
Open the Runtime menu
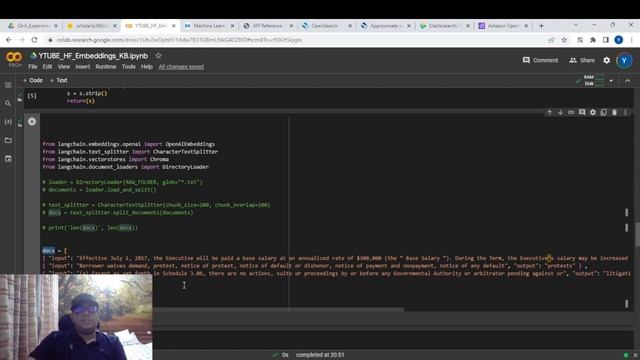pyautogui.click(x=106, y=67)
